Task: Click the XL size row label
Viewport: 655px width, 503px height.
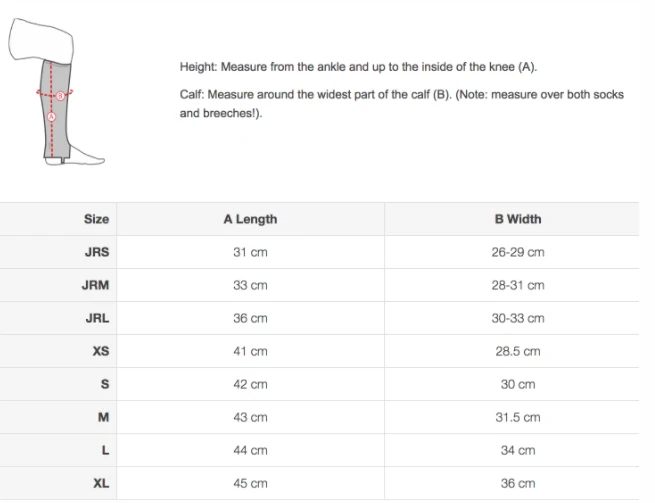Action: (x=101, y=483)
